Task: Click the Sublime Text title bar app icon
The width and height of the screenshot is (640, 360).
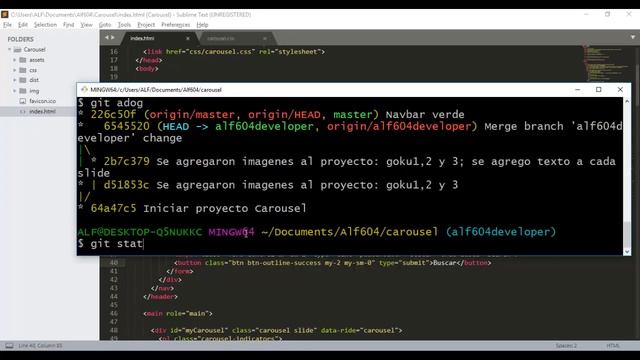Action: pos(4,14)
